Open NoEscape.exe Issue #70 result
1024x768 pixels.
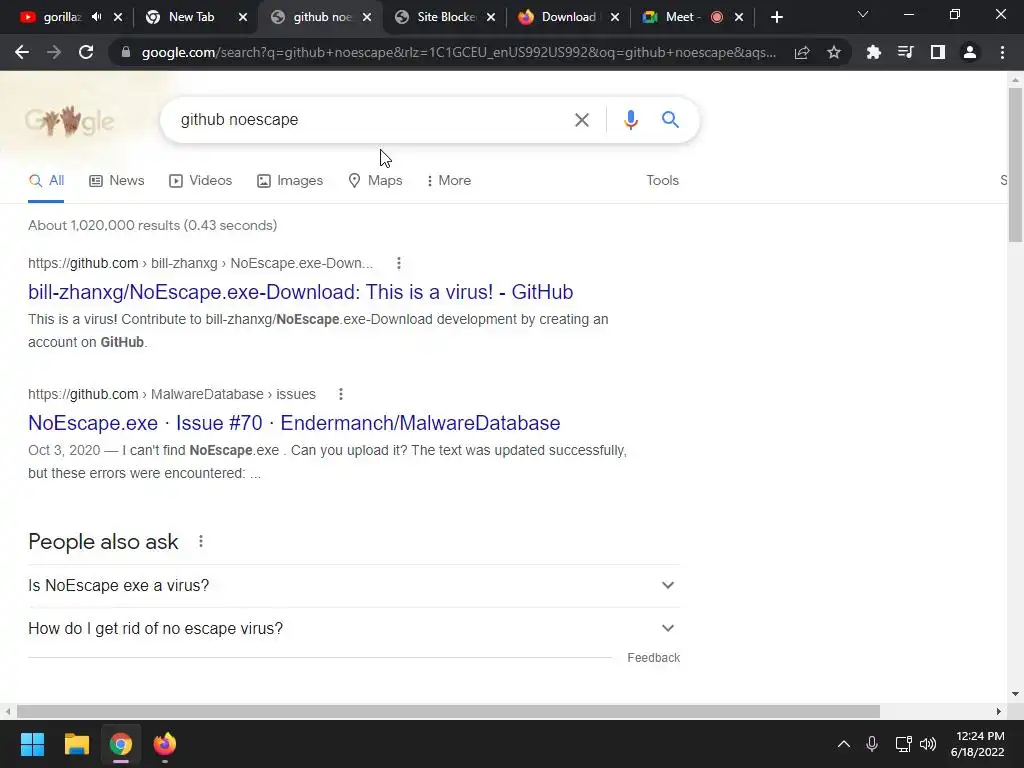pos(294,423)
